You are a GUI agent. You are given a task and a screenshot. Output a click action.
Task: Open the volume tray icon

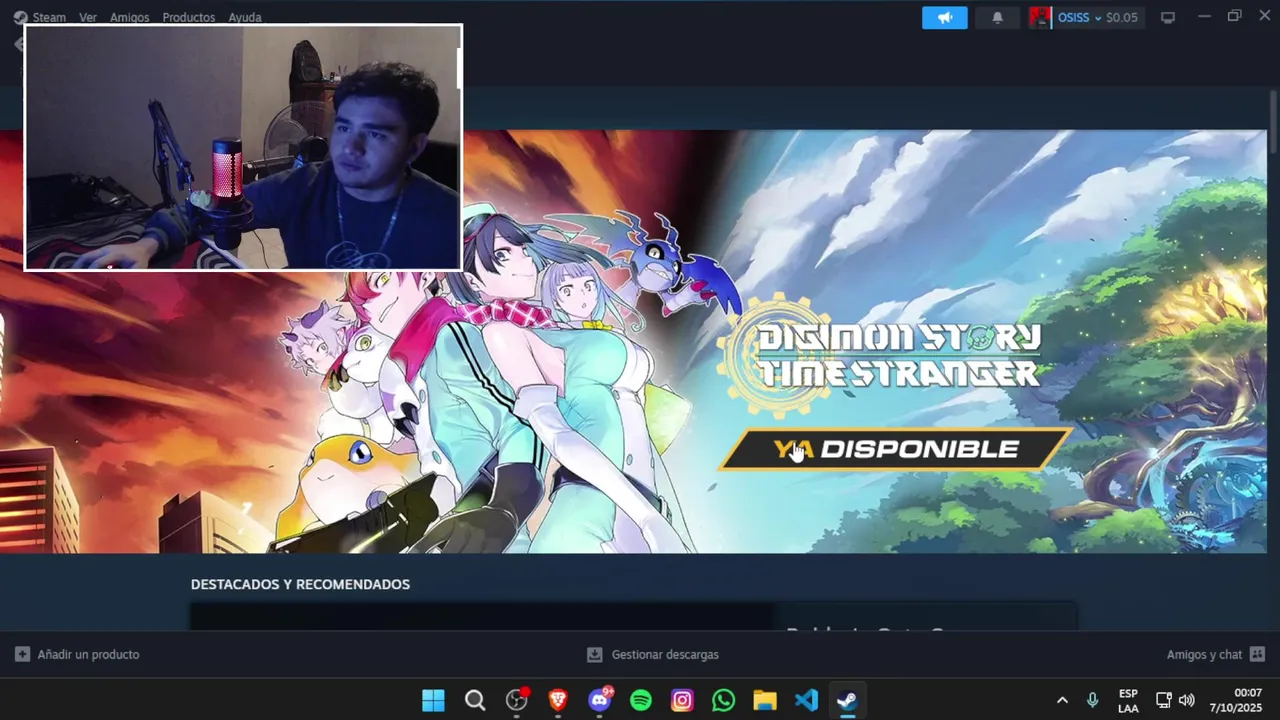click(1187, 700)
